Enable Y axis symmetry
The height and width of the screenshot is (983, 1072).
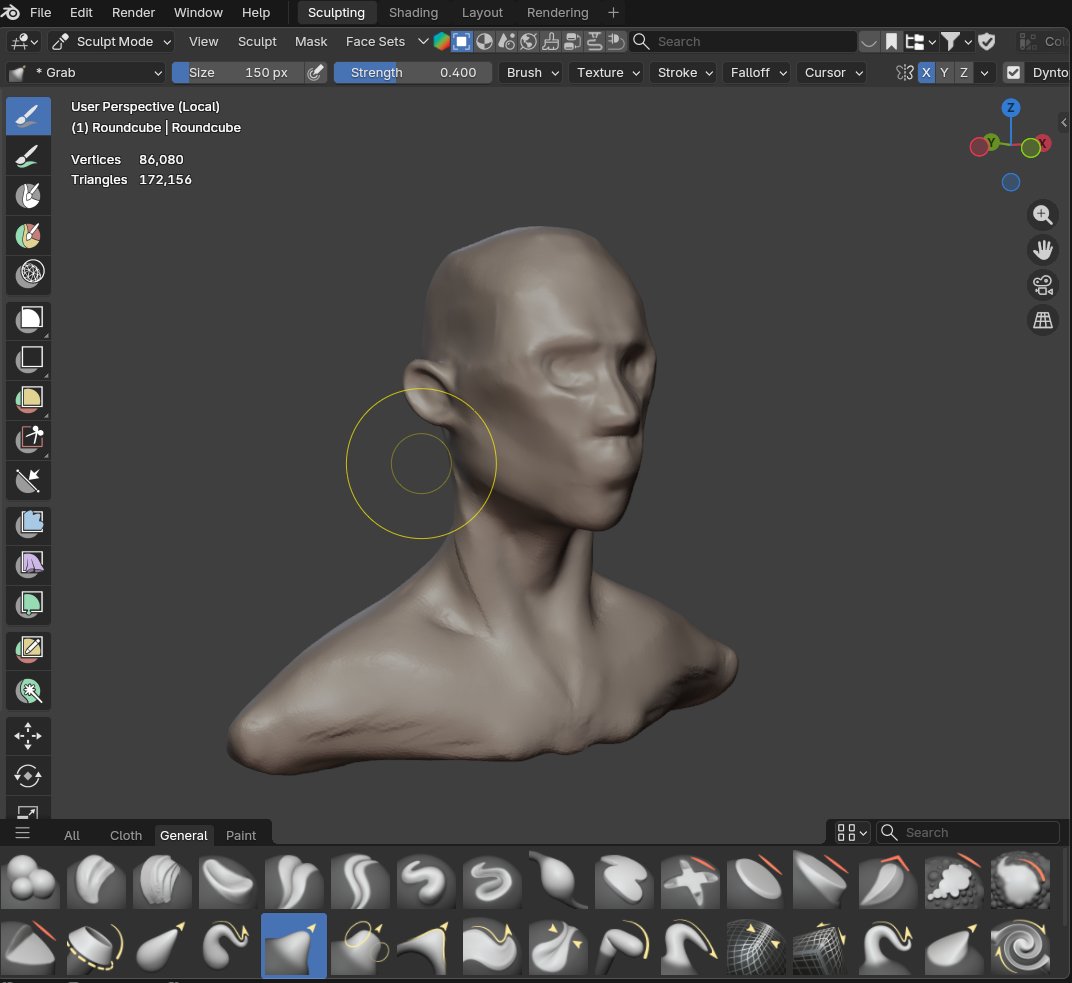pos(944,72)
